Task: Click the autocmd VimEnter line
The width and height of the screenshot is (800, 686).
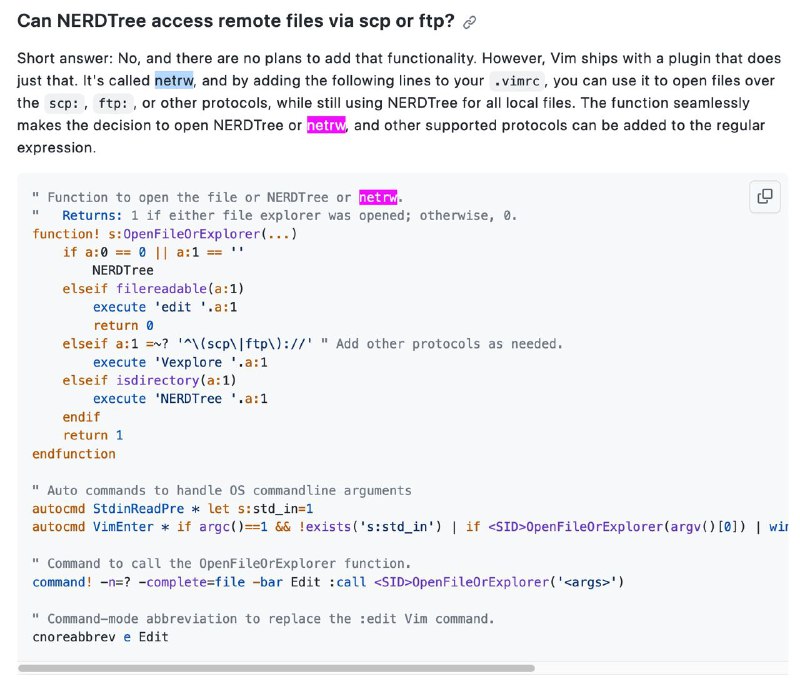Action: (410, 527)
